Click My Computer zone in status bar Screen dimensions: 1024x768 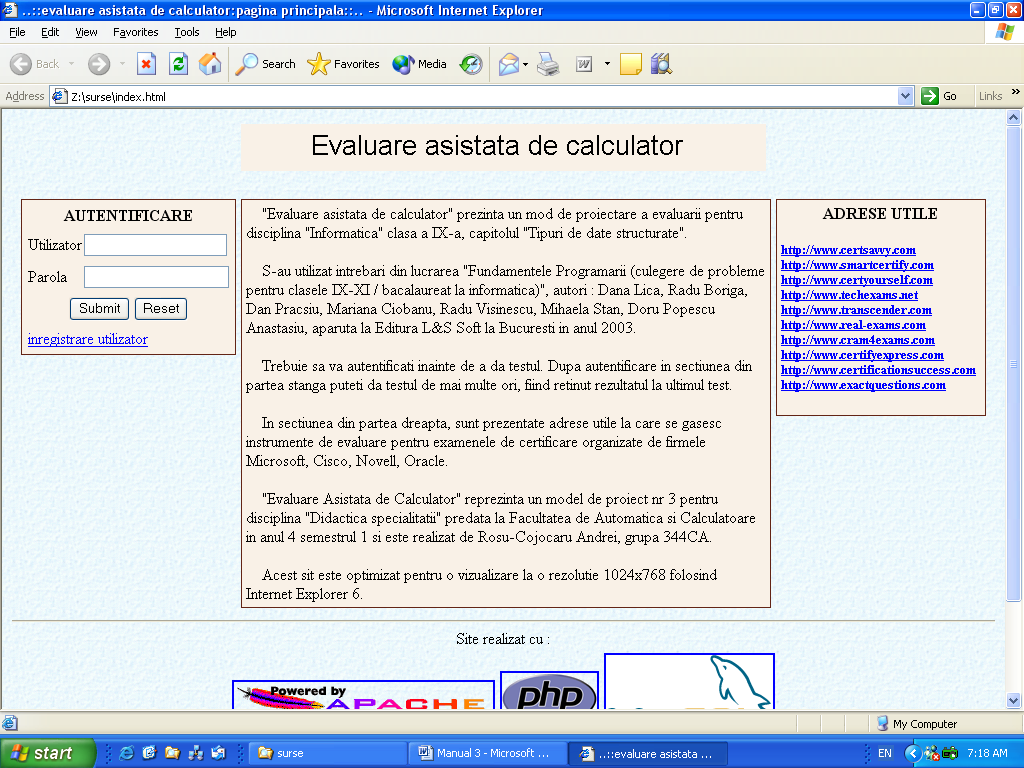point(916,724)
